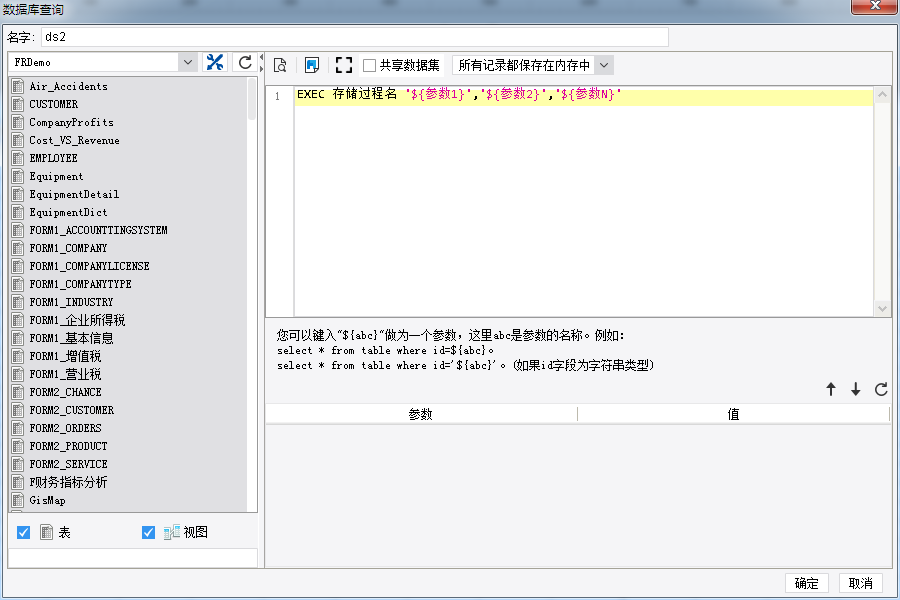The image size is (900, 600).
Task: Move the parameter down with the down arrow
Action: coord(856,389)
